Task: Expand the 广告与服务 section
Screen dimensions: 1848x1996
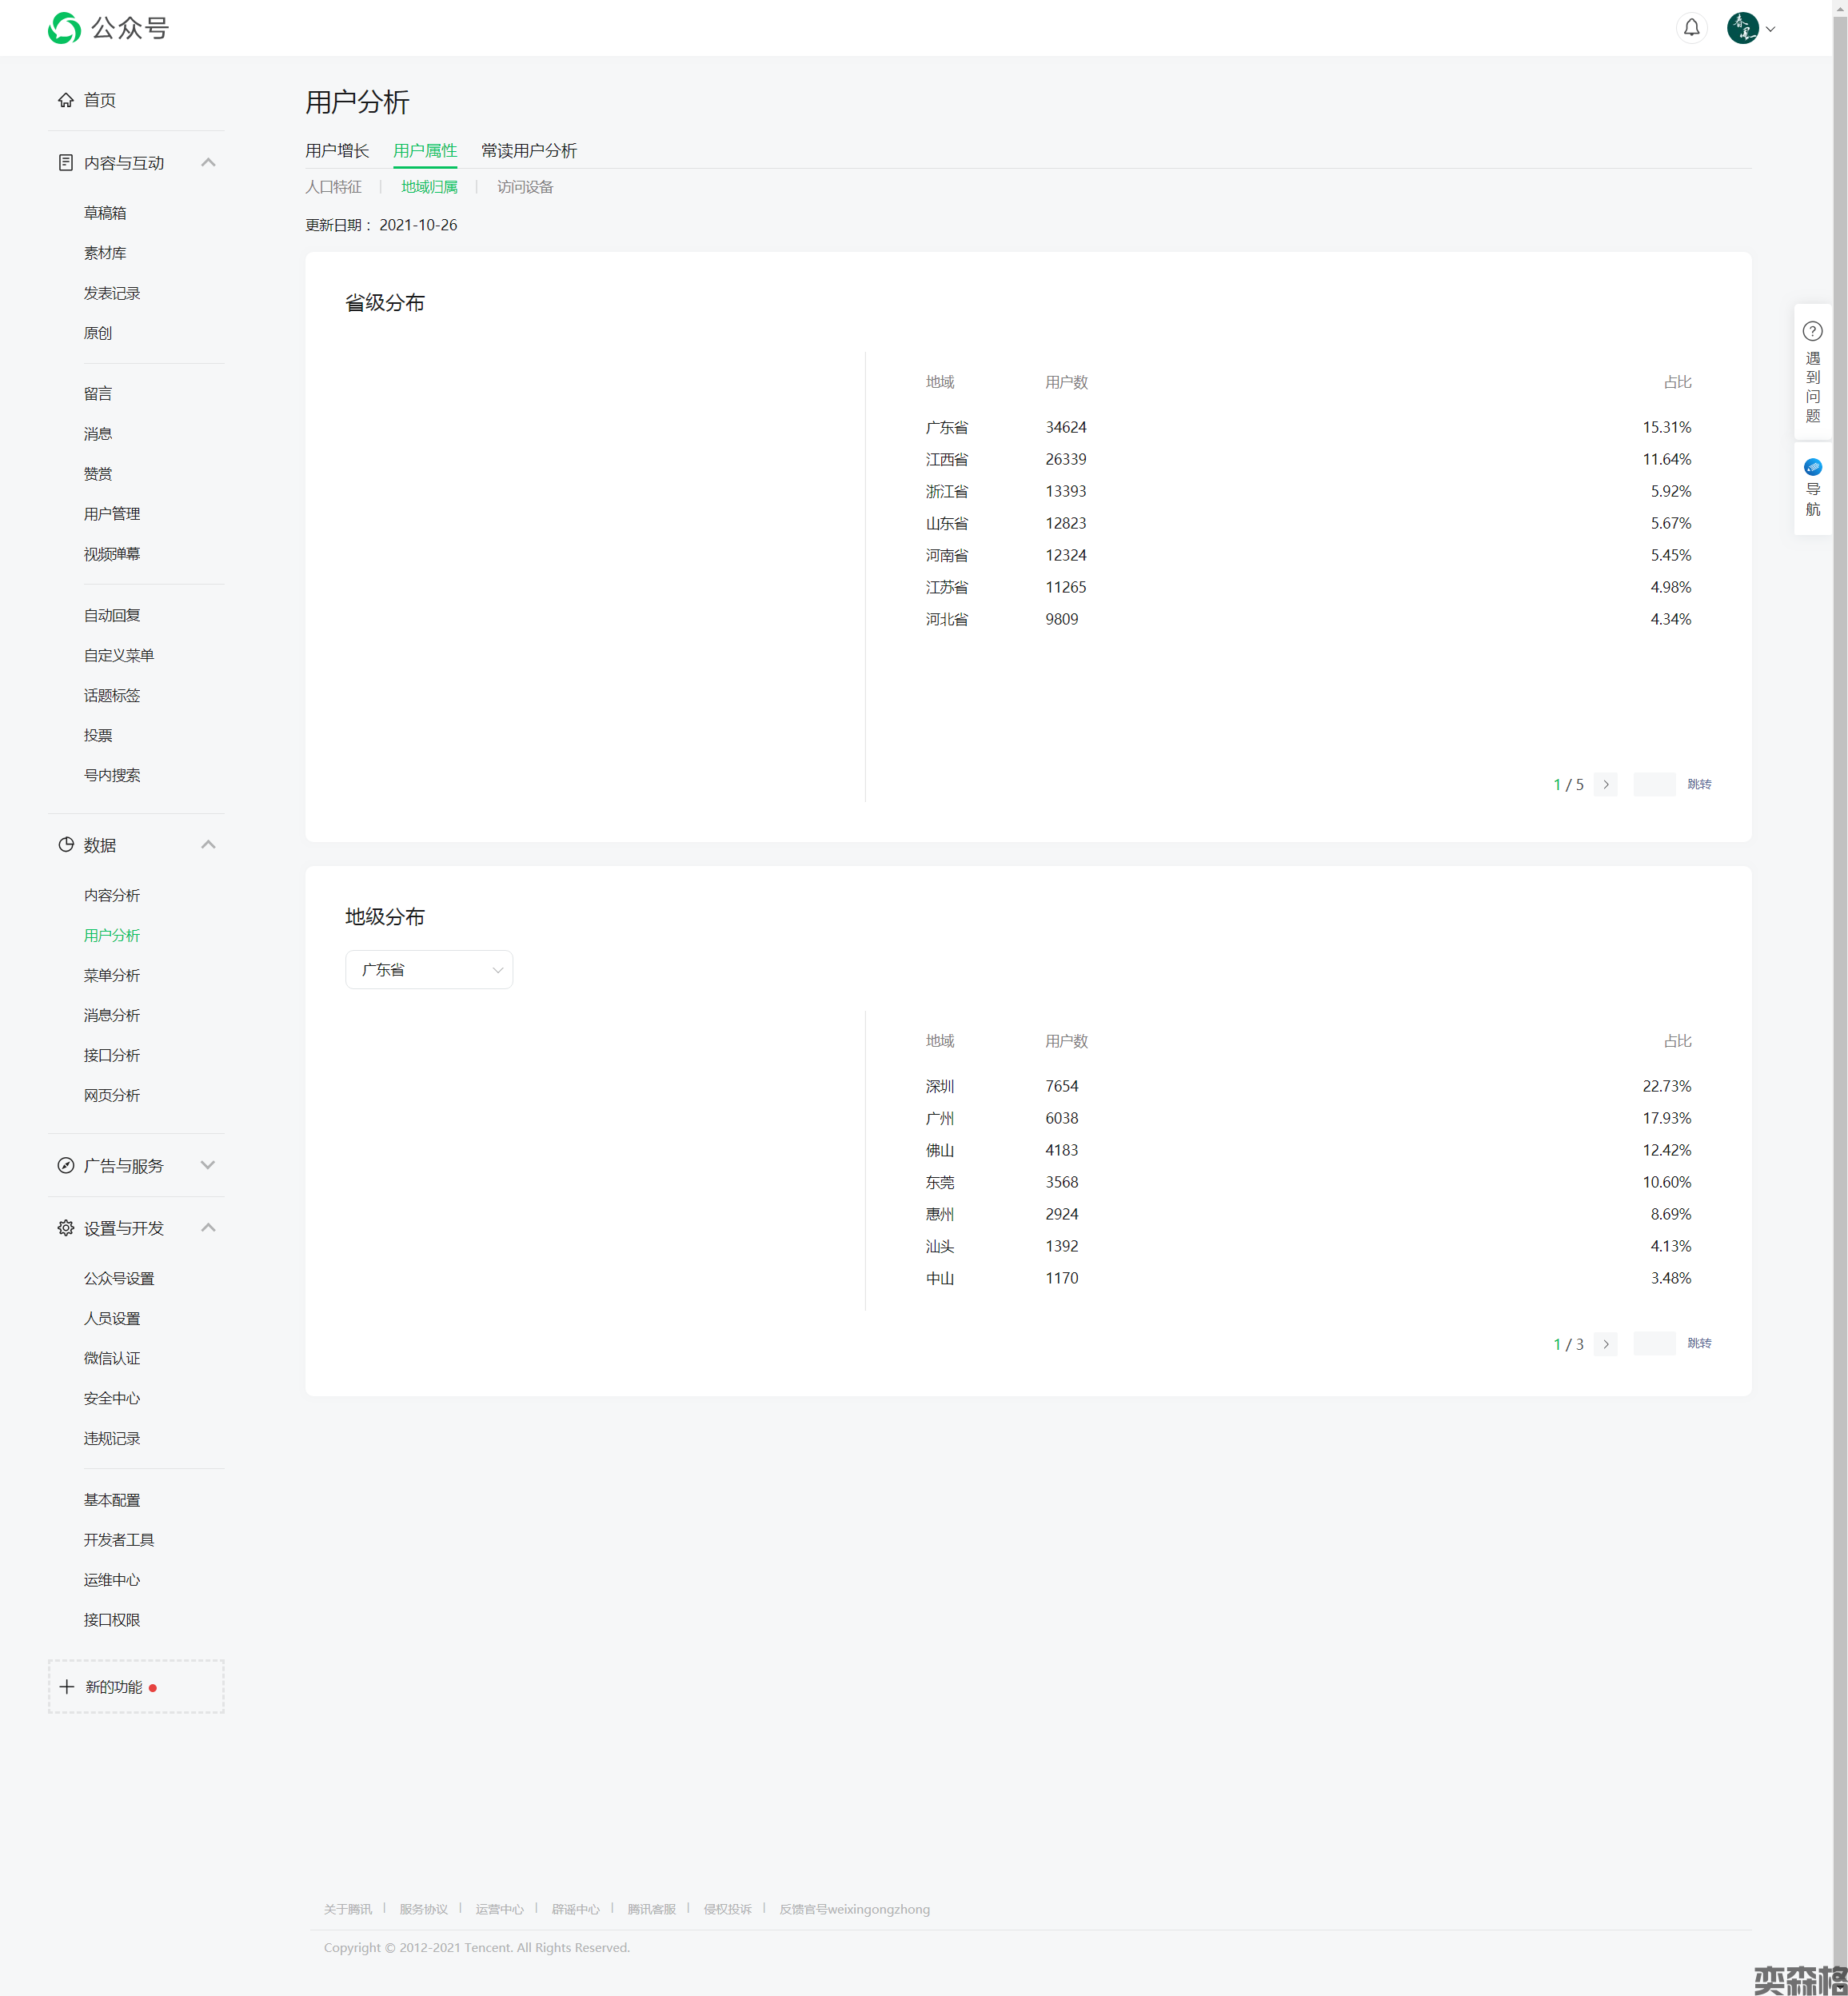Action: tap(208, 1166)
